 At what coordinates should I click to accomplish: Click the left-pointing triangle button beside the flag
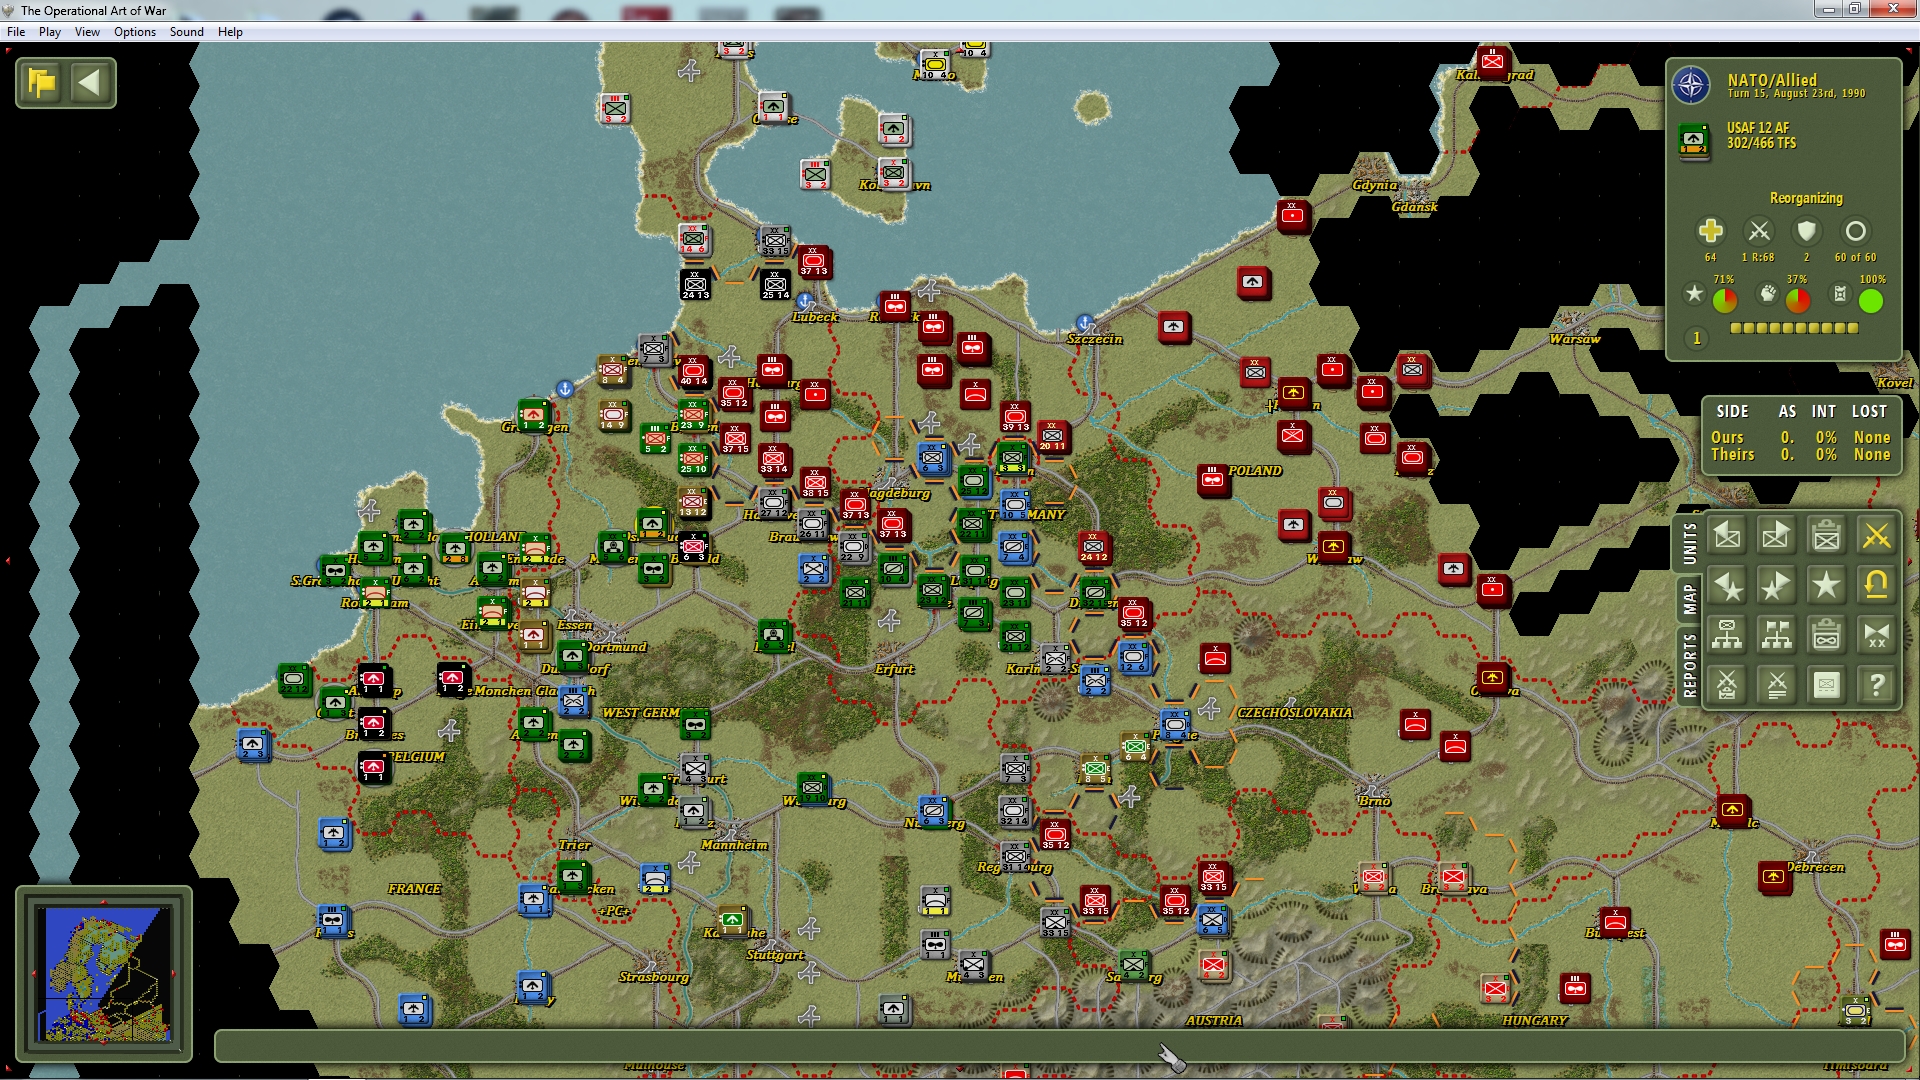[90, 82]
